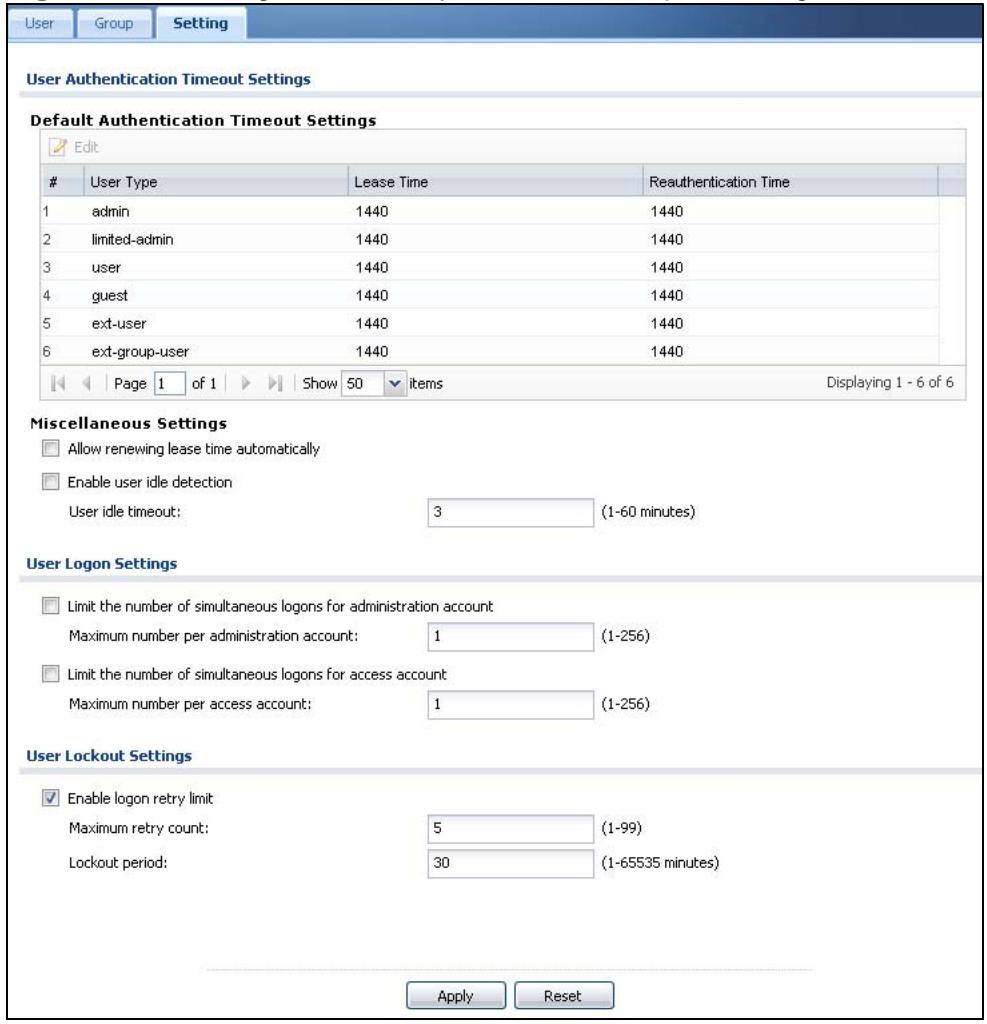Focus Maximum number per access account field

(x=510, y=704)
